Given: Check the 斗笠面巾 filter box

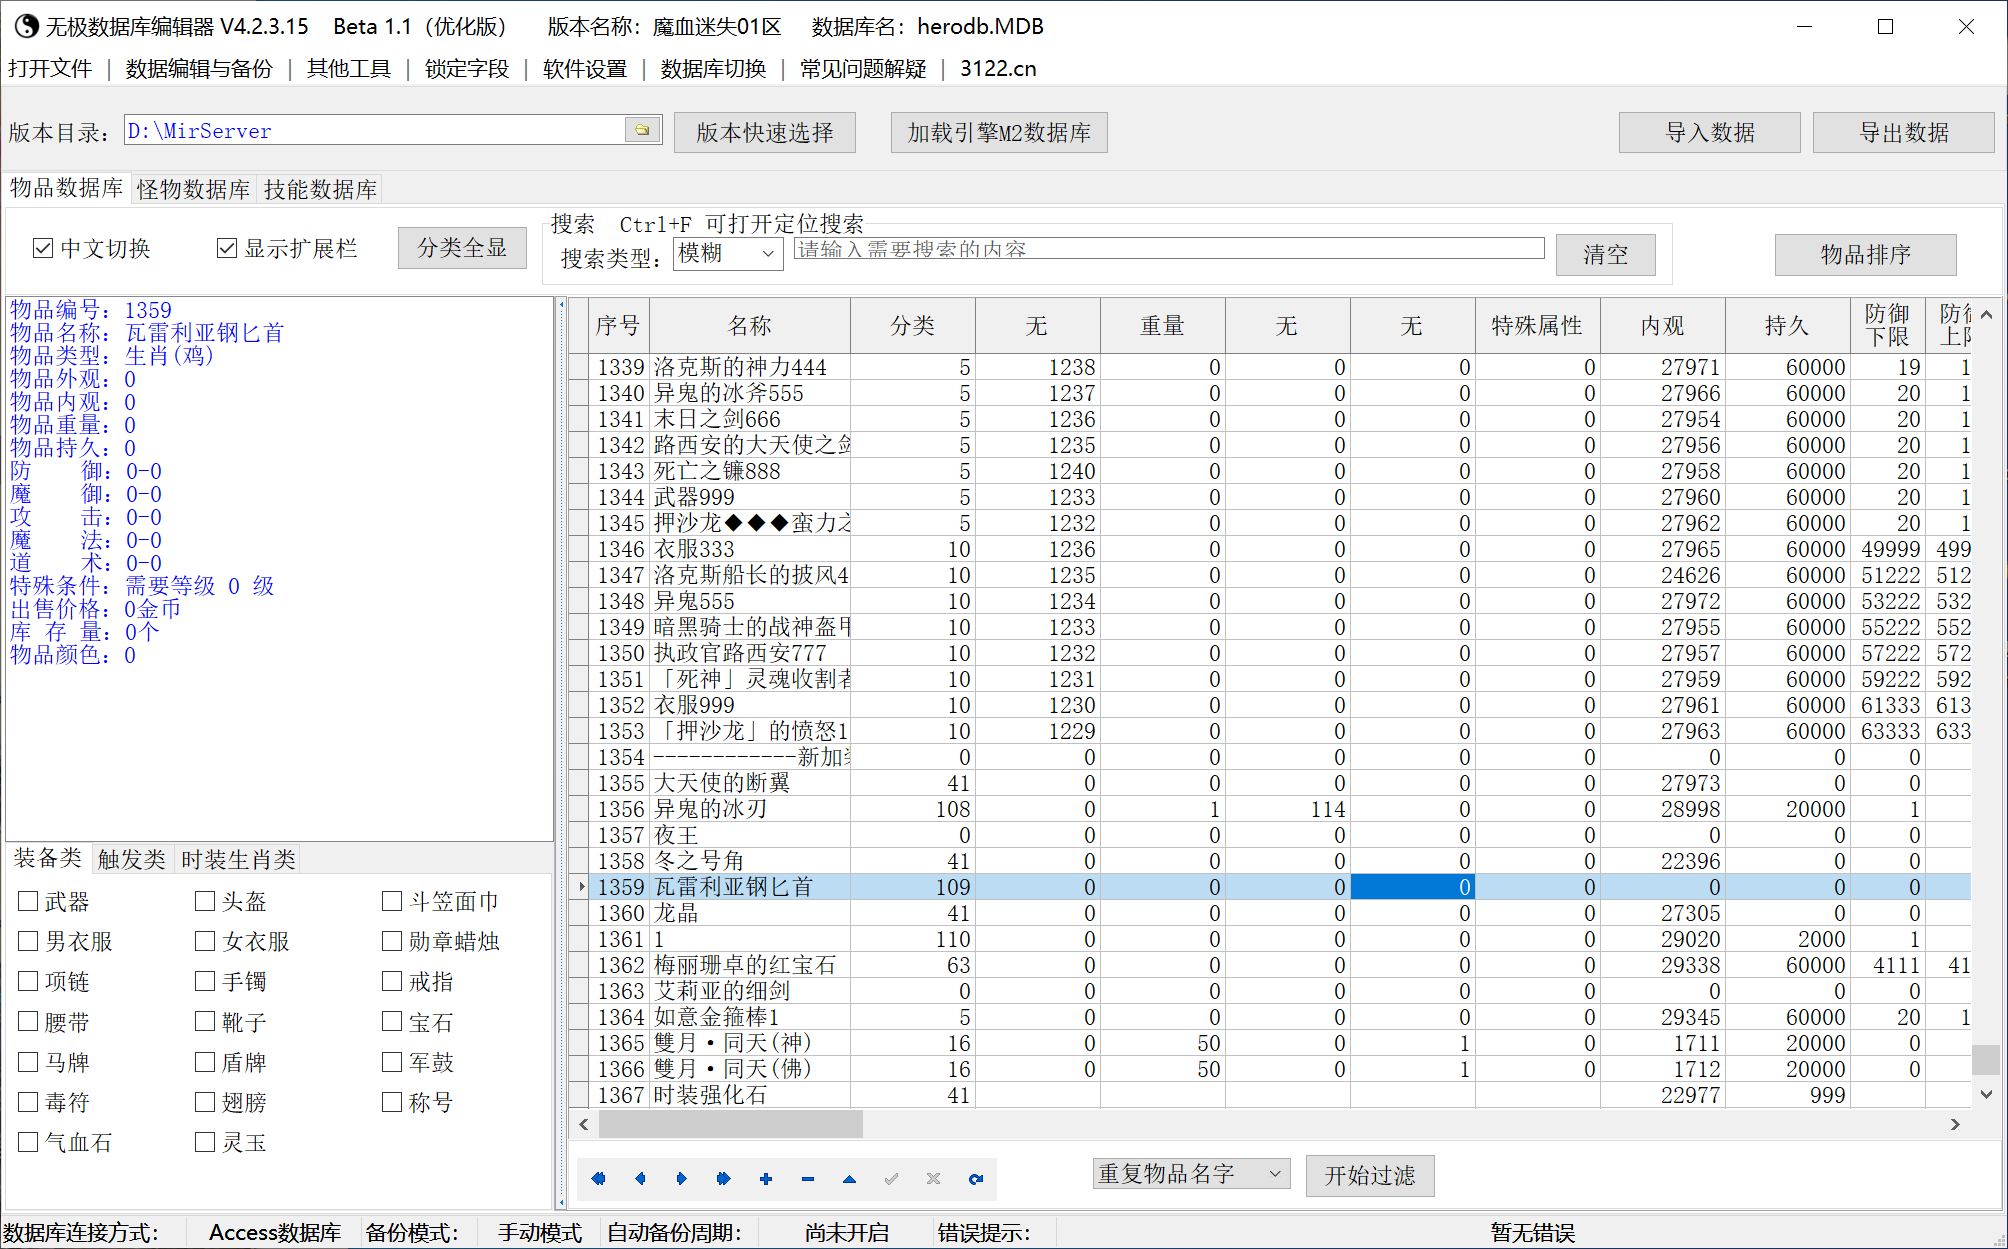Looking at the screenshot, I should point(392,901).
